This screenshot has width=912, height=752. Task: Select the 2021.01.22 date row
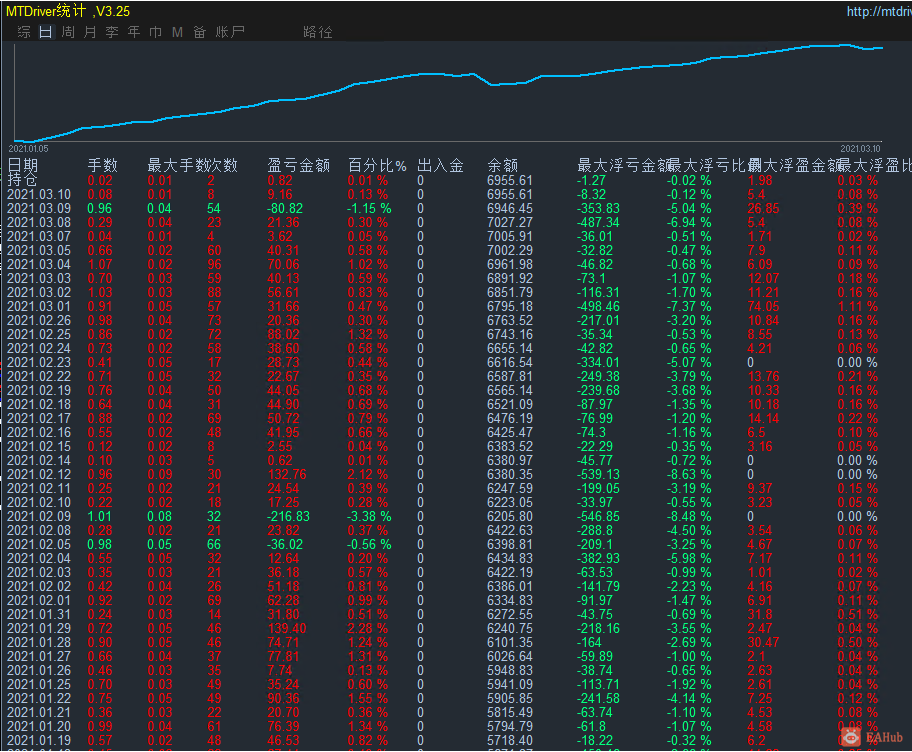point(38,698)
